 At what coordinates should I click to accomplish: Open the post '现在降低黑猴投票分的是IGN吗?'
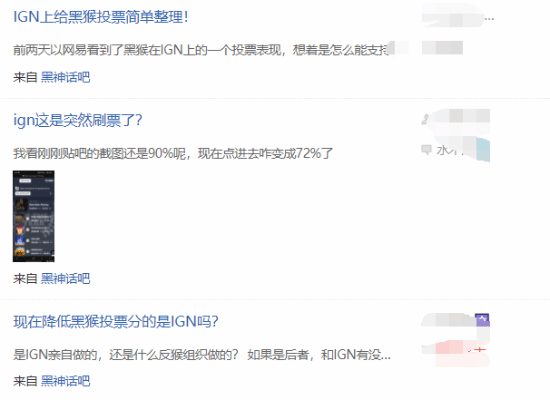tap(116, 321)
